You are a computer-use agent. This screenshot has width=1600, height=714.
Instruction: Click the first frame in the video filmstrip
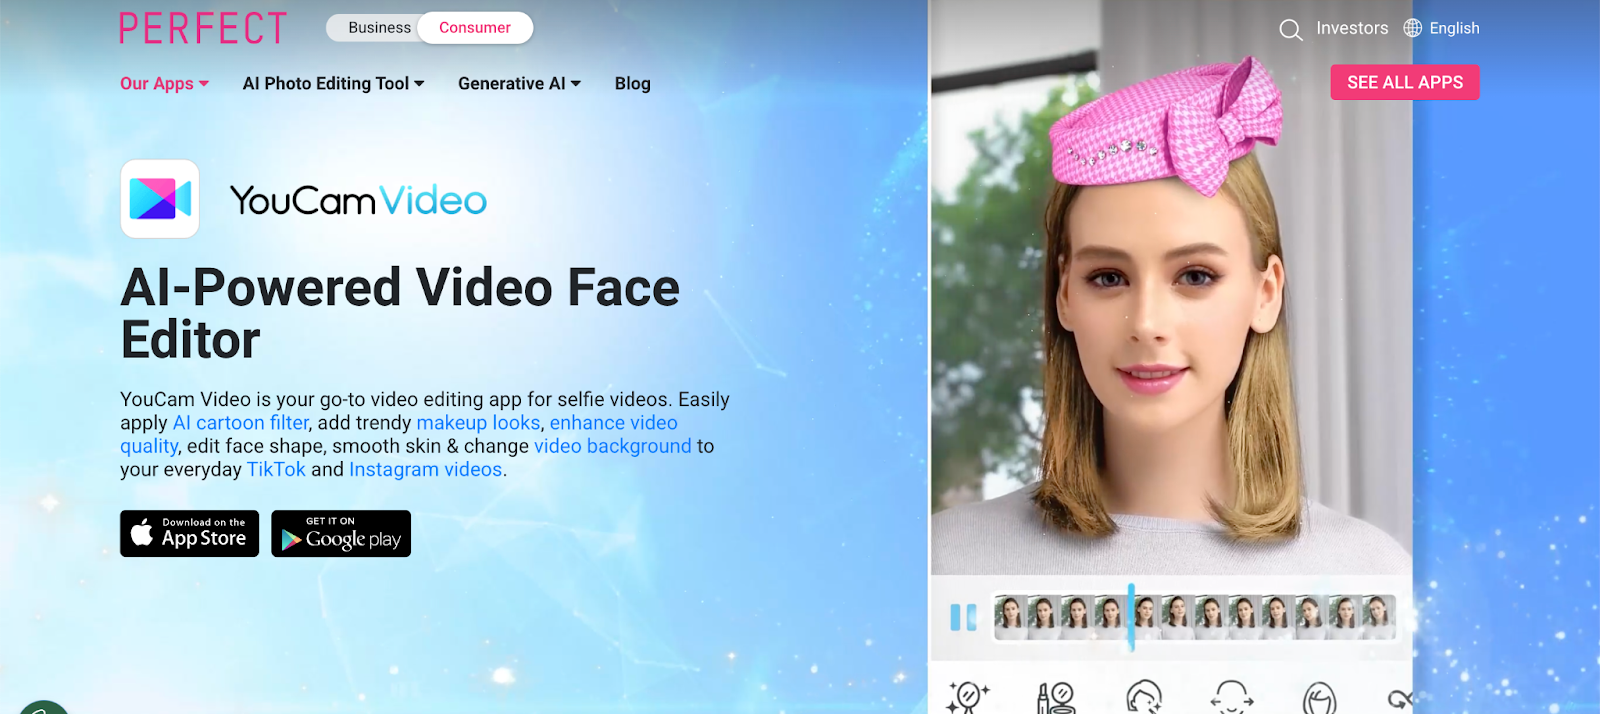point(1010,617)
